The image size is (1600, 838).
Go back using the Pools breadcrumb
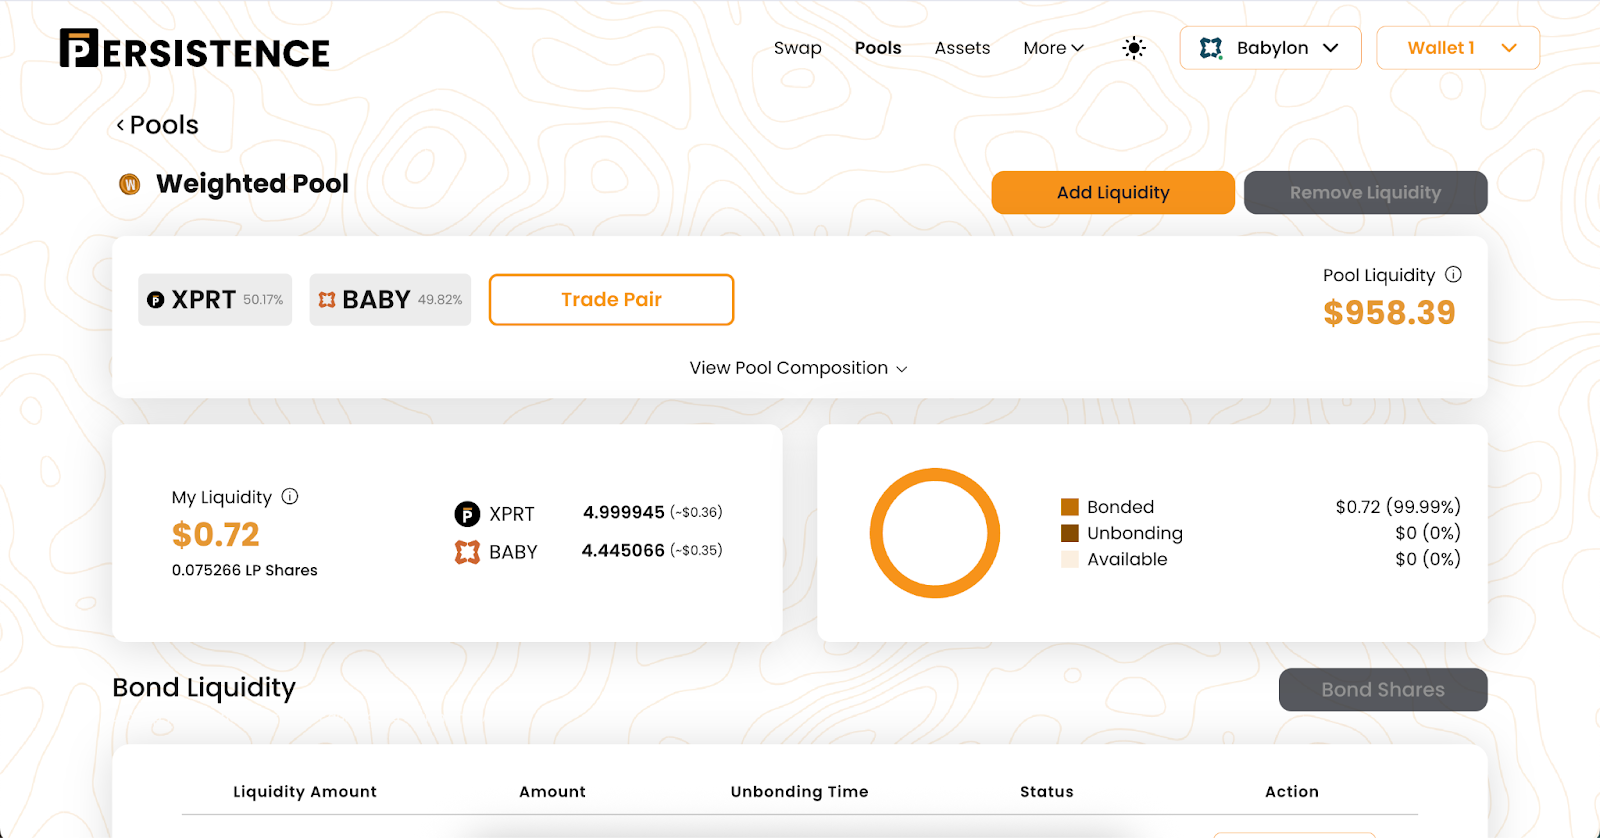click(x=157, y=125)
